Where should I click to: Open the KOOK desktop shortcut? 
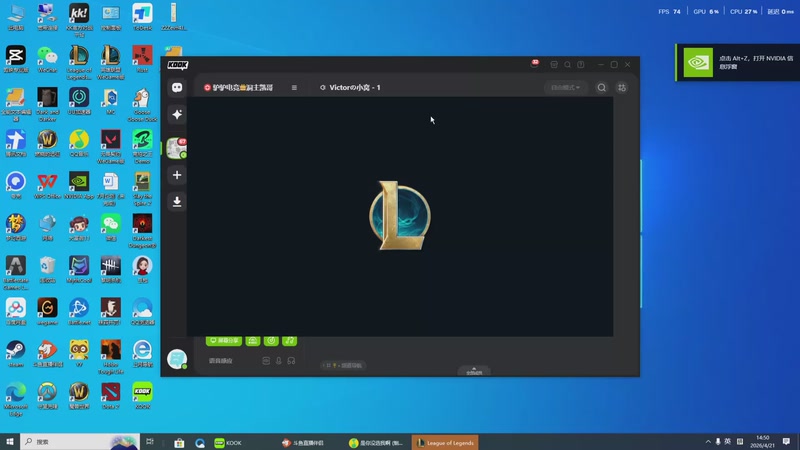(142, 395)
